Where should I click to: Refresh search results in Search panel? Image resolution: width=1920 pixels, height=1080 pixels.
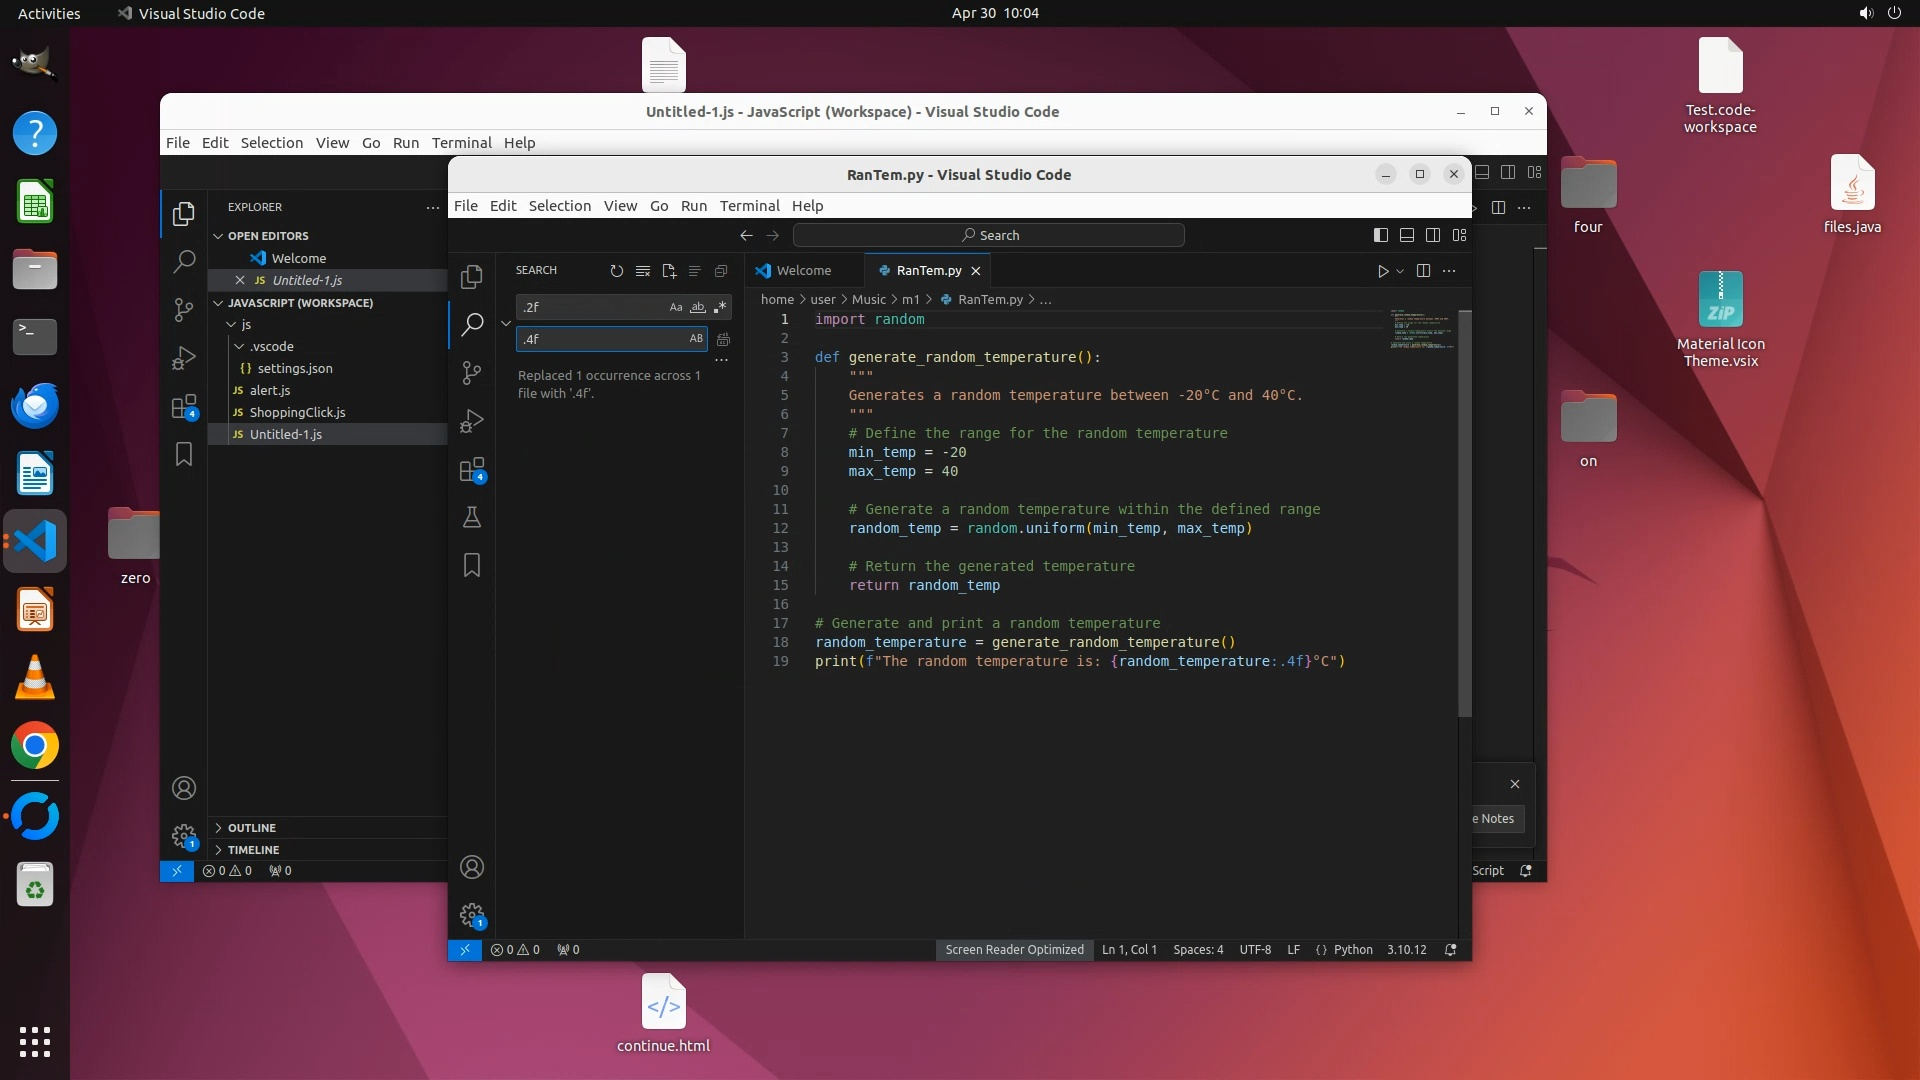coord(616,271)
